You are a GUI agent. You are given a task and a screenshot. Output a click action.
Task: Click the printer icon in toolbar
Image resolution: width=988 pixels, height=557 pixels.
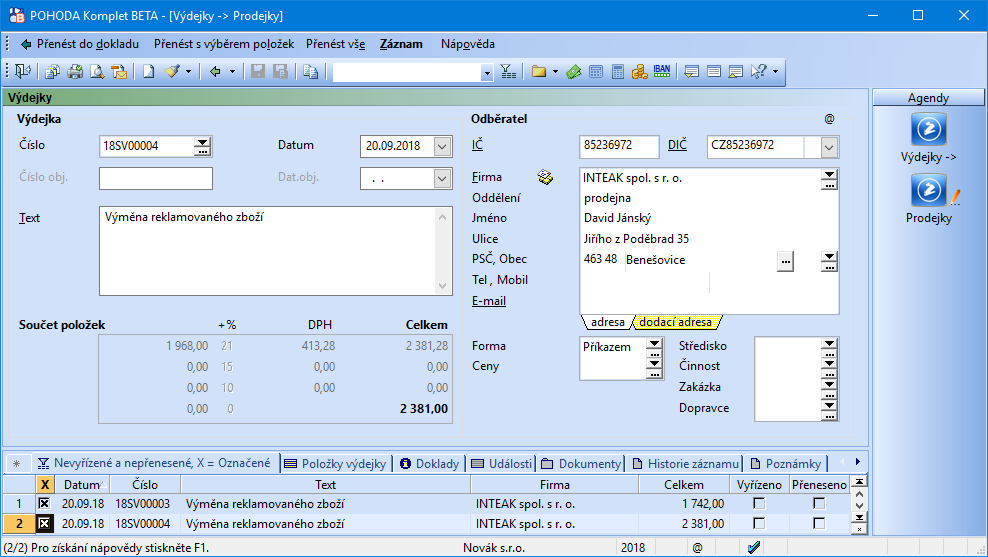click(75, 72)
